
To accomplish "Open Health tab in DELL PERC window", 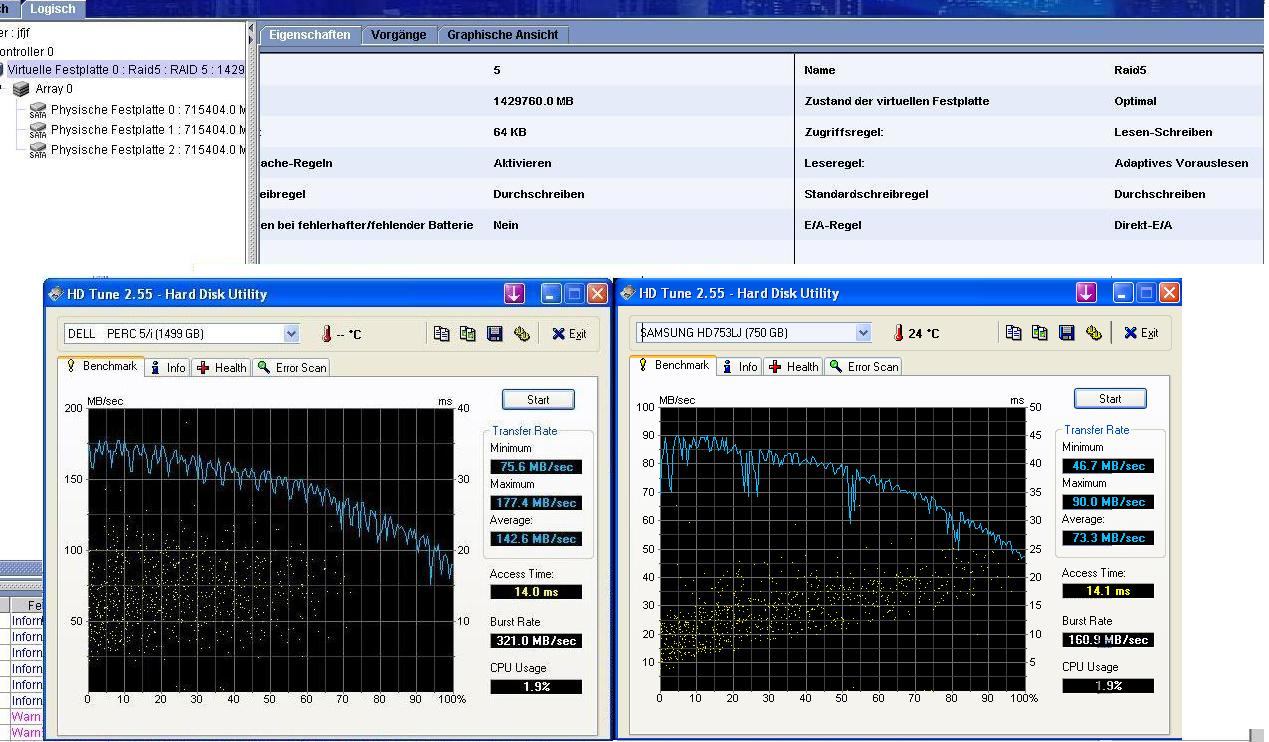I will pos(221,368).
